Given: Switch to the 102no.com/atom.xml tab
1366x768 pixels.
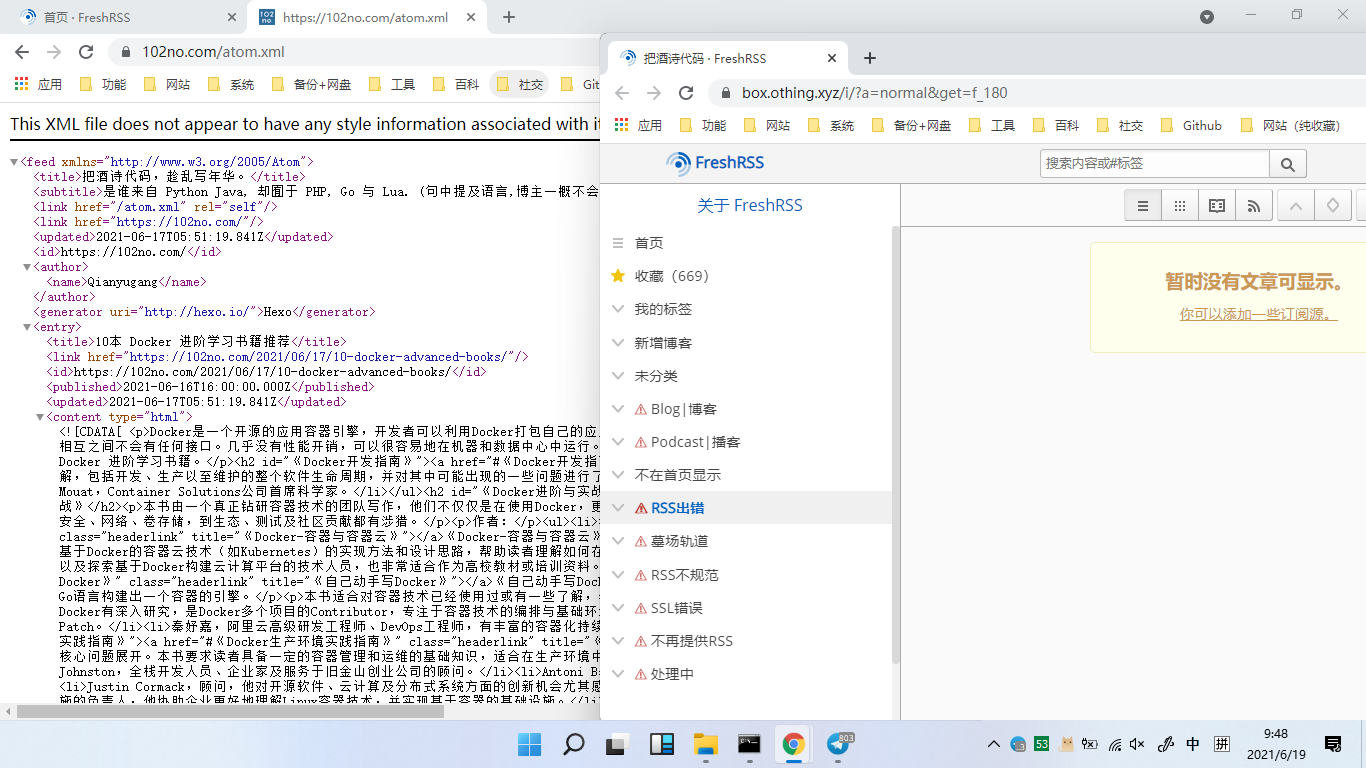Looking at the screenshot, I should [x=355, y=16].
